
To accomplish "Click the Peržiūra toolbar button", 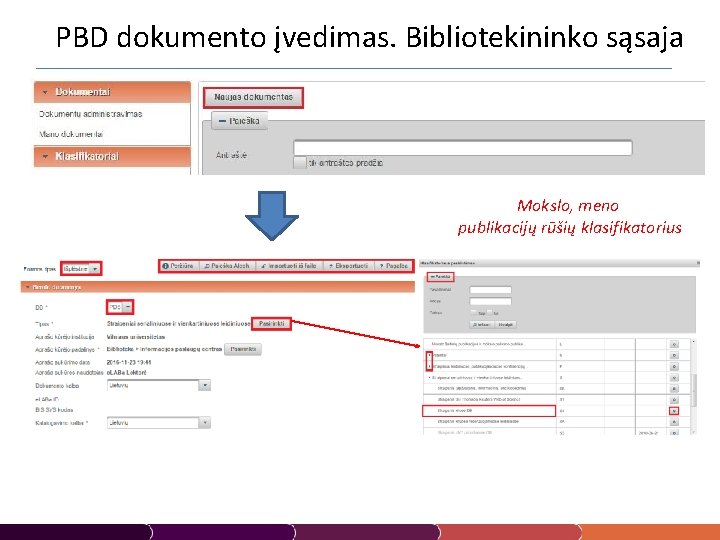I will click(179, 266).
